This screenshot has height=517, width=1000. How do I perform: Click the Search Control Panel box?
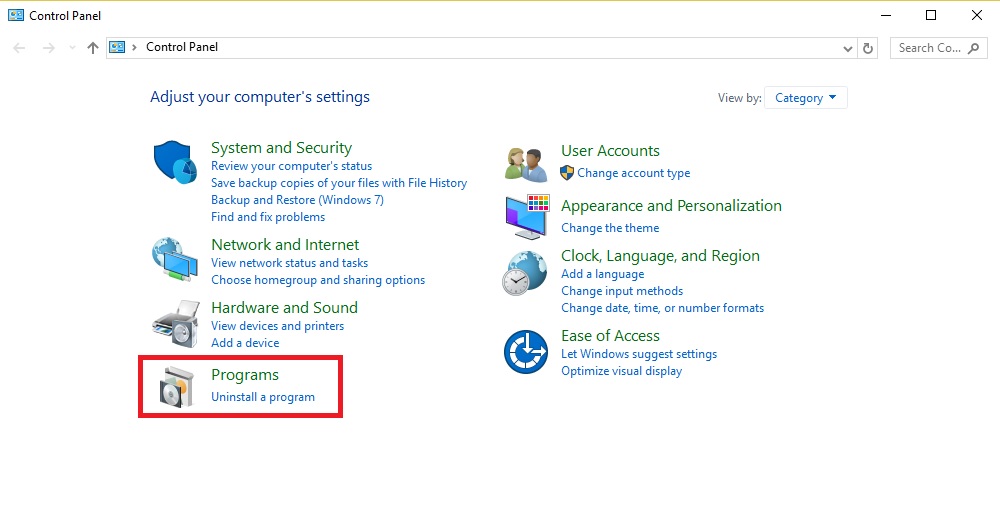(938, 48)
